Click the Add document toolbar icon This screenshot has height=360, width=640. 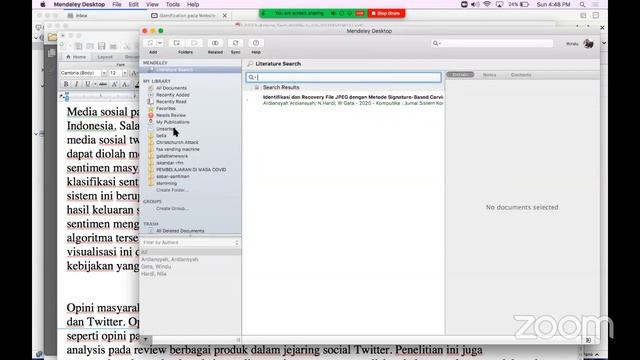click(x=150, y=43)
